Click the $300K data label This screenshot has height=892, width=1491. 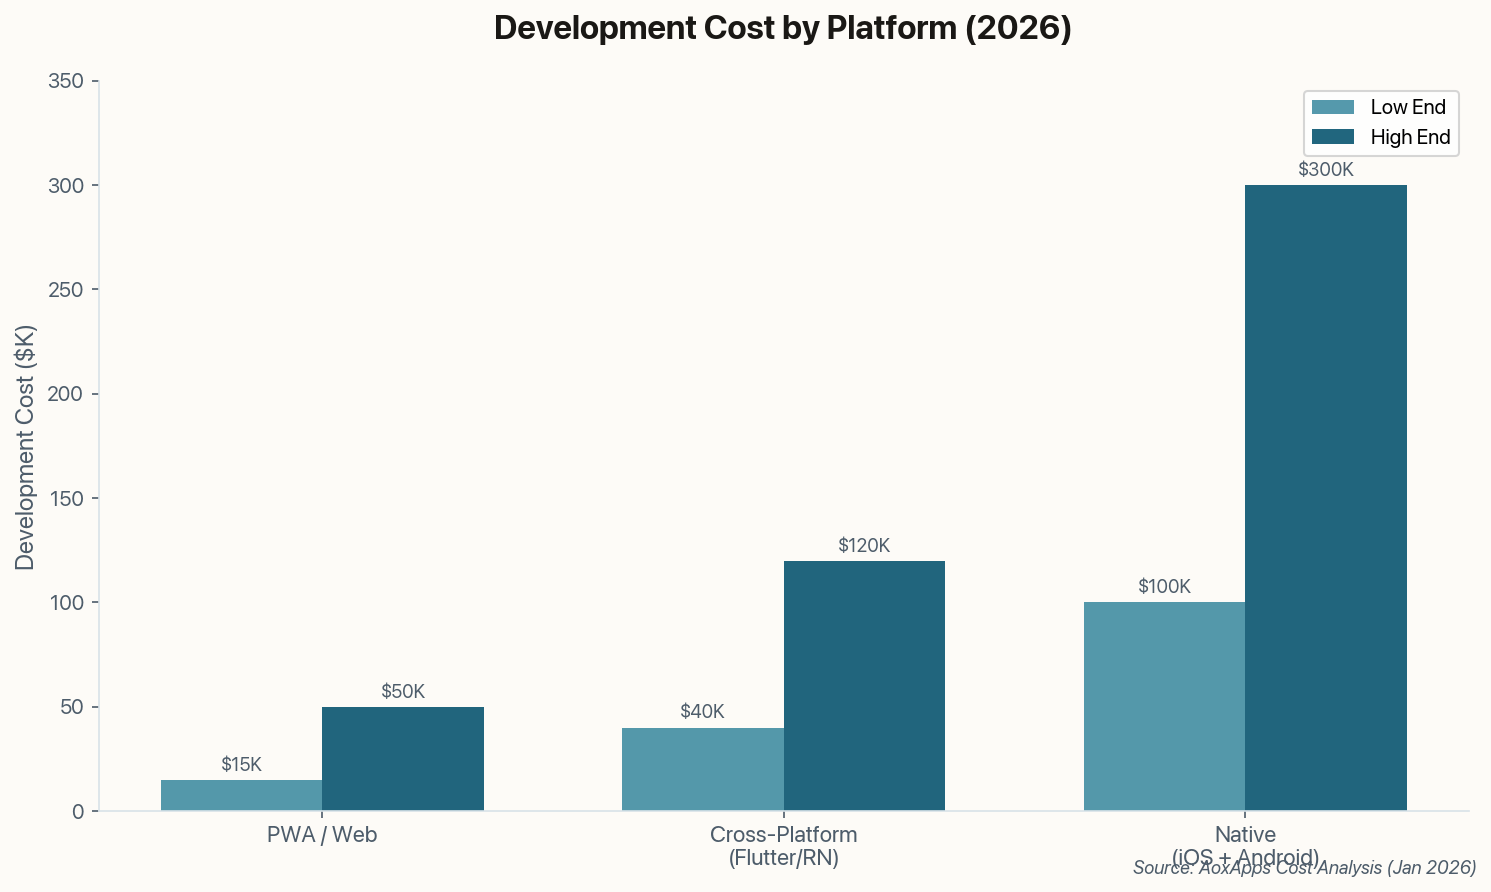pyautogui.click(x=1325, y=169)
